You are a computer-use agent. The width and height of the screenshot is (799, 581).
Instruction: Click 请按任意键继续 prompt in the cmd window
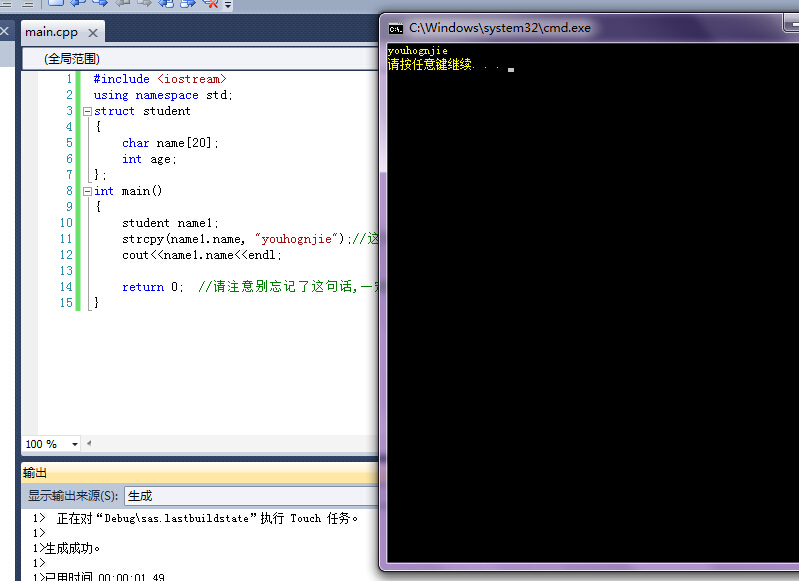443,65
